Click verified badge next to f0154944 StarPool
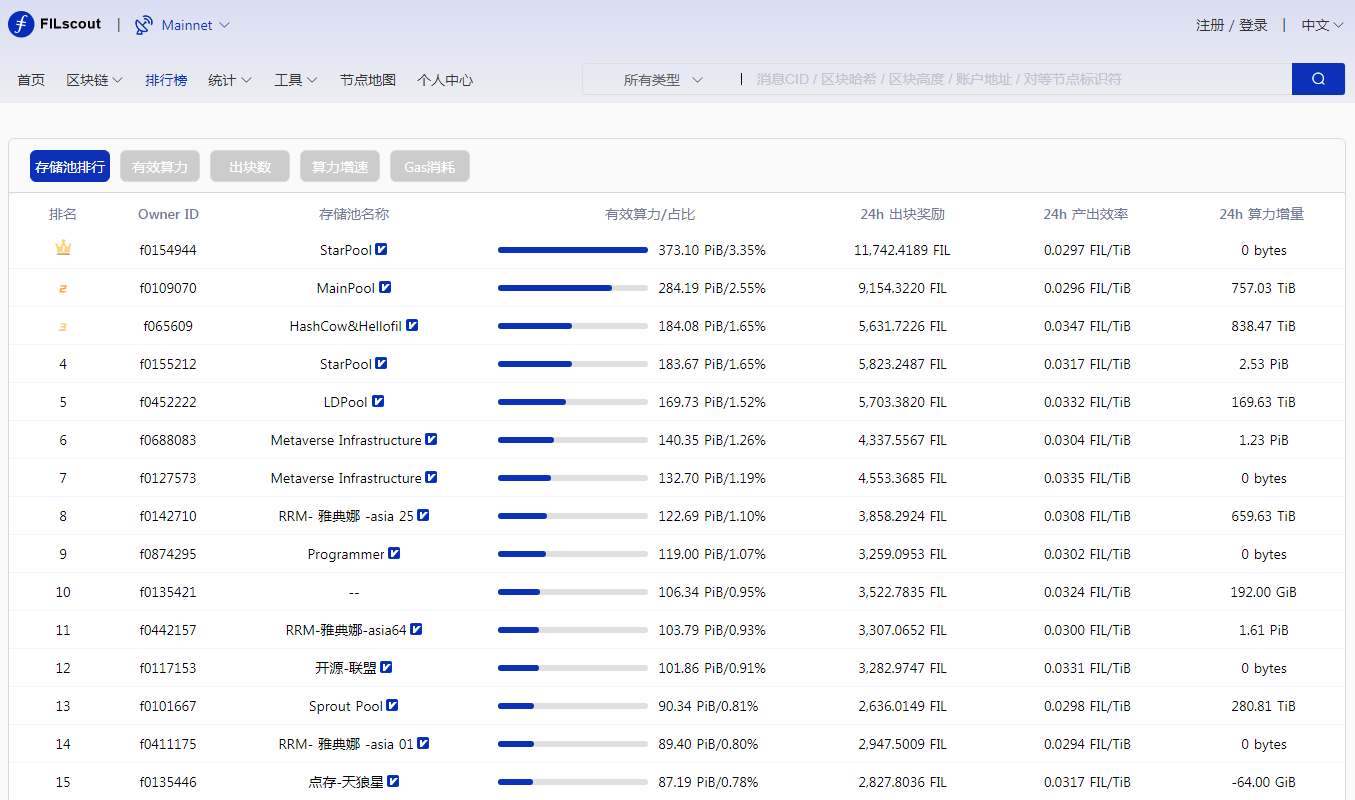This screenshot has height=800, width=1355. pyautogui.click(x=381, y=249)
